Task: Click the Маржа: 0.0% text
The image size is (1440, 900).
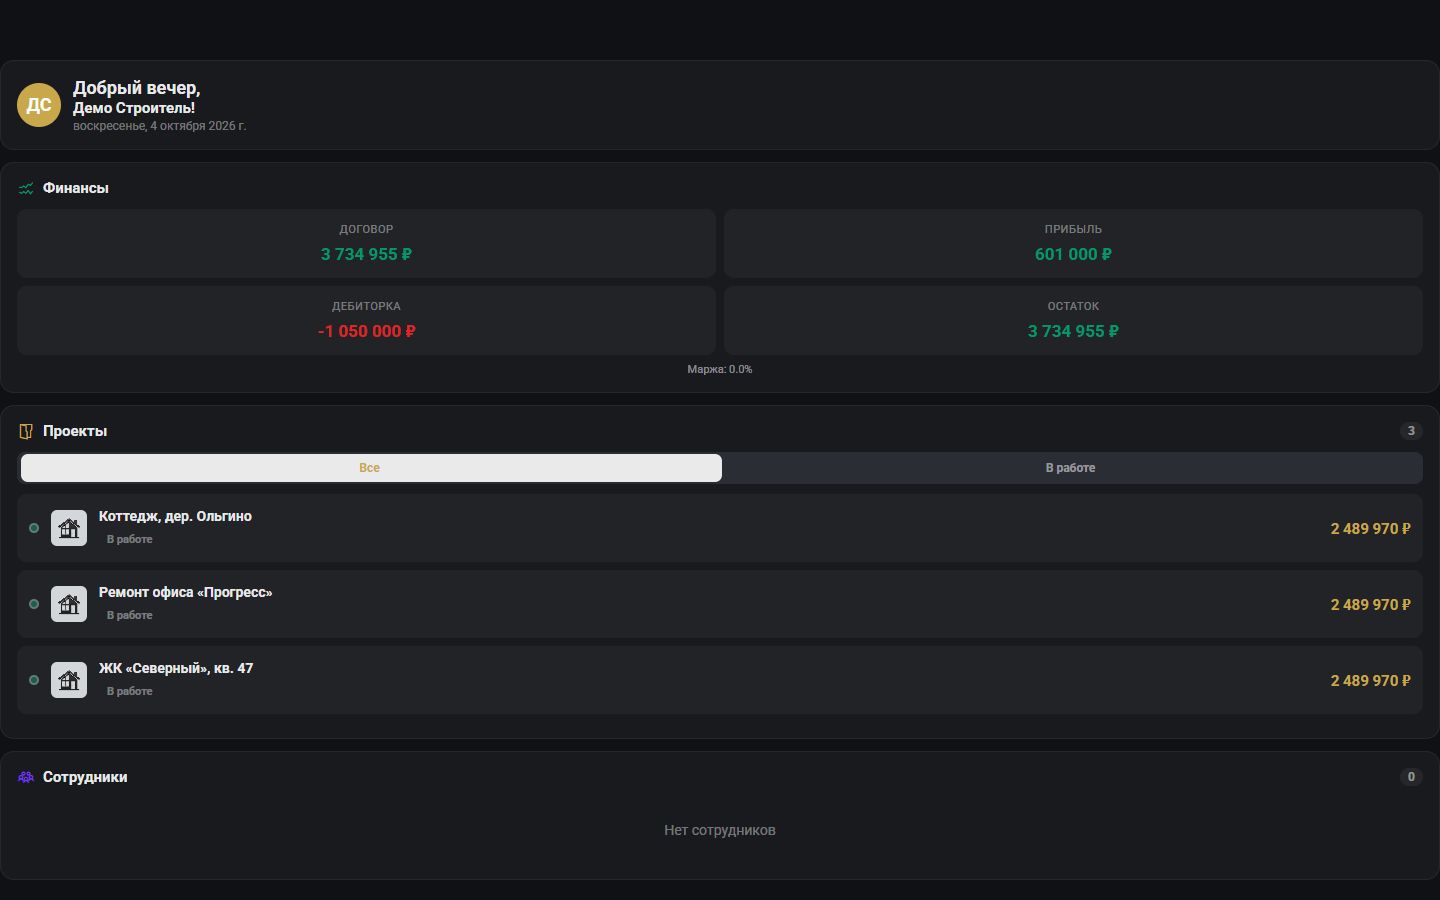Action: [x=720, y=369]
